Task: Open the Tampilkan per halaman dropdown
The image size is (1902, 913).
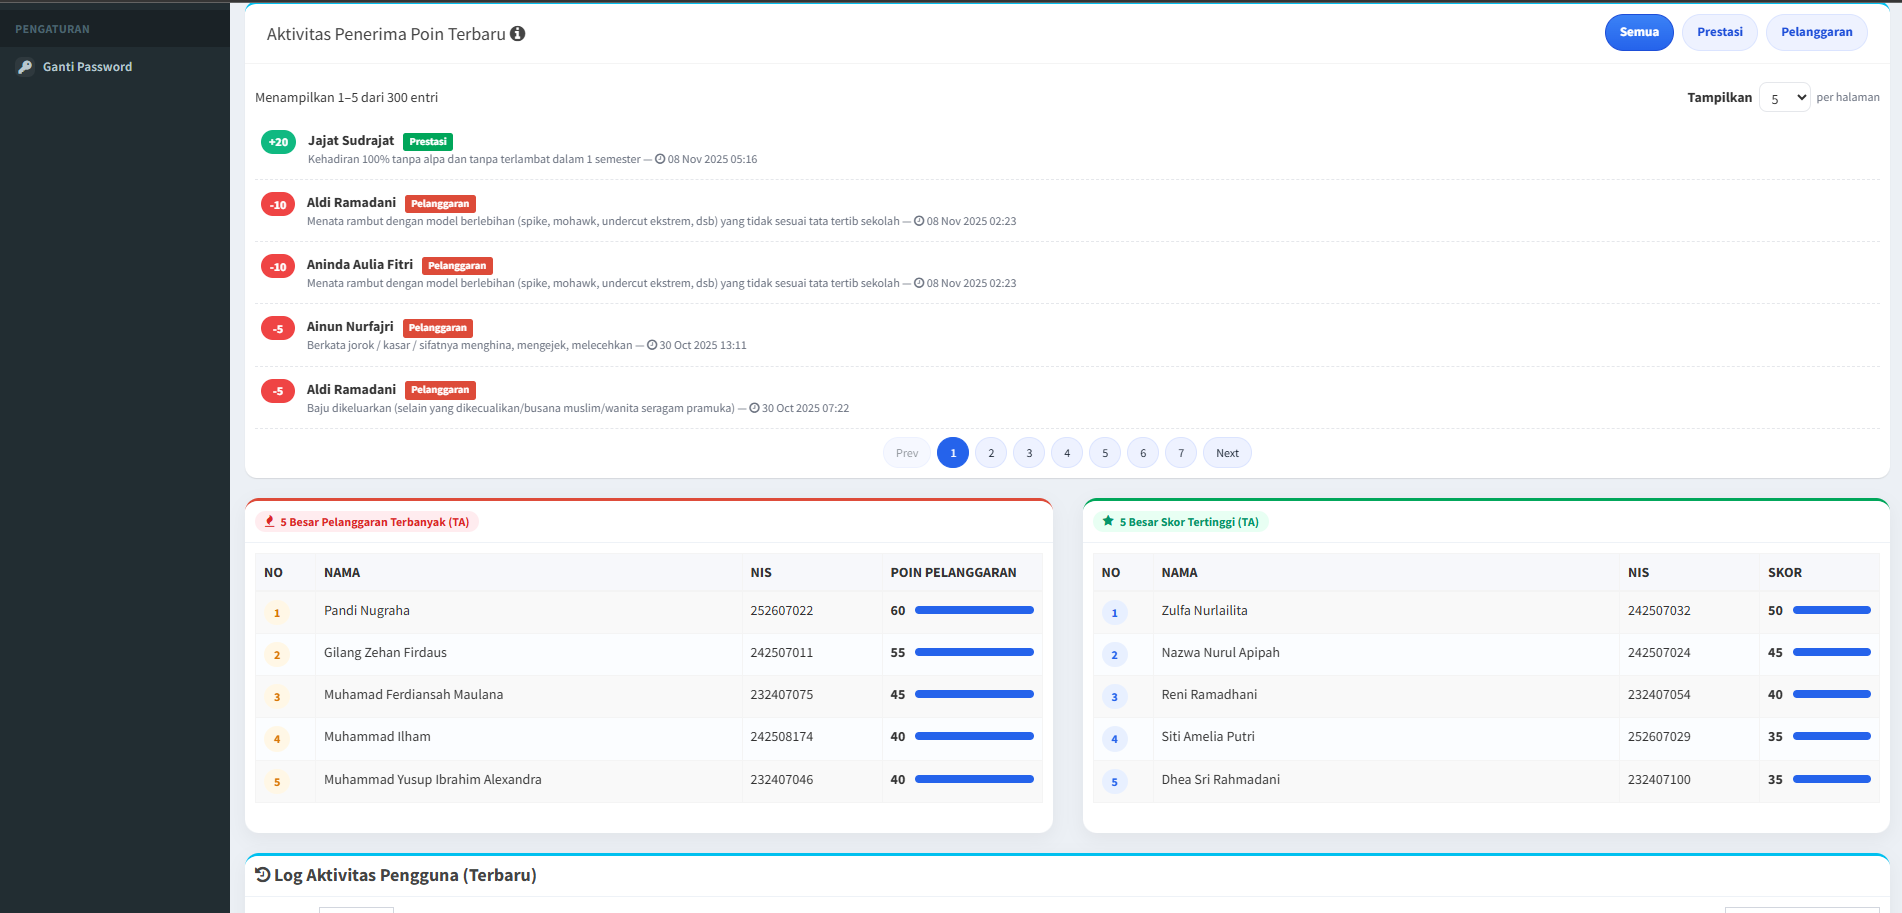Action: [1784, 97]
